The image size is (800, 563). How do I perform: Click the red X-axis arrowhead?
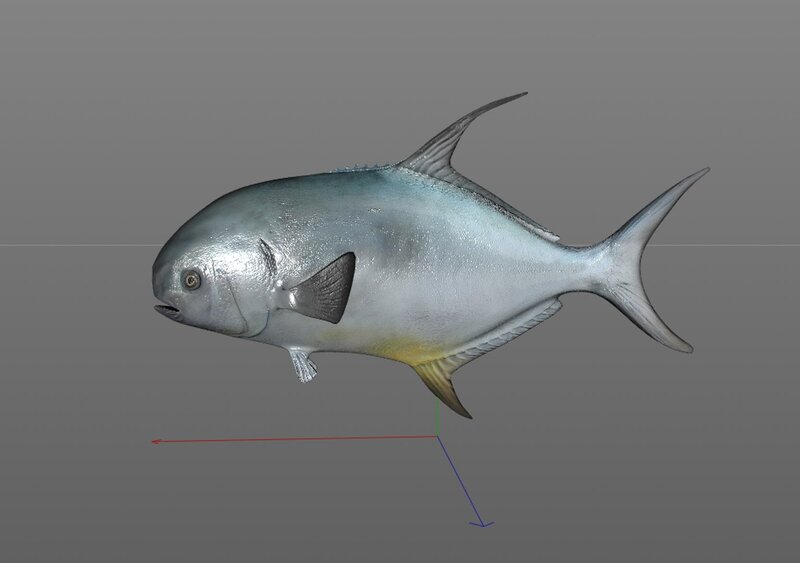155,440
